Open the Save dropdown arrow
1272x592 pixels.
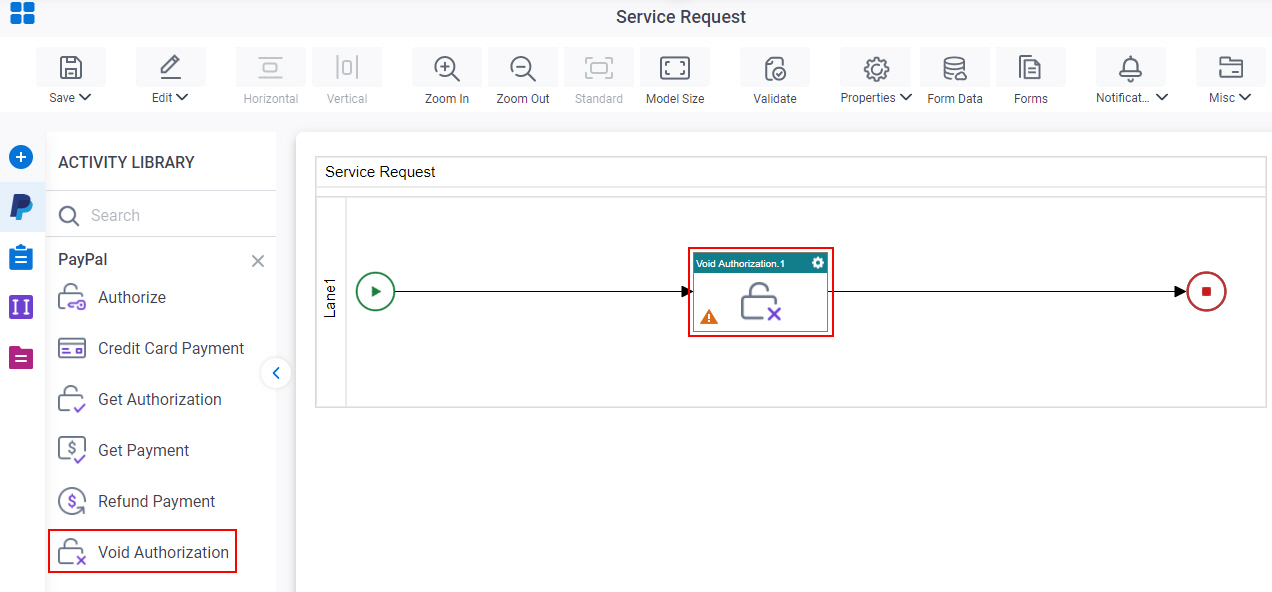(85, 98)
